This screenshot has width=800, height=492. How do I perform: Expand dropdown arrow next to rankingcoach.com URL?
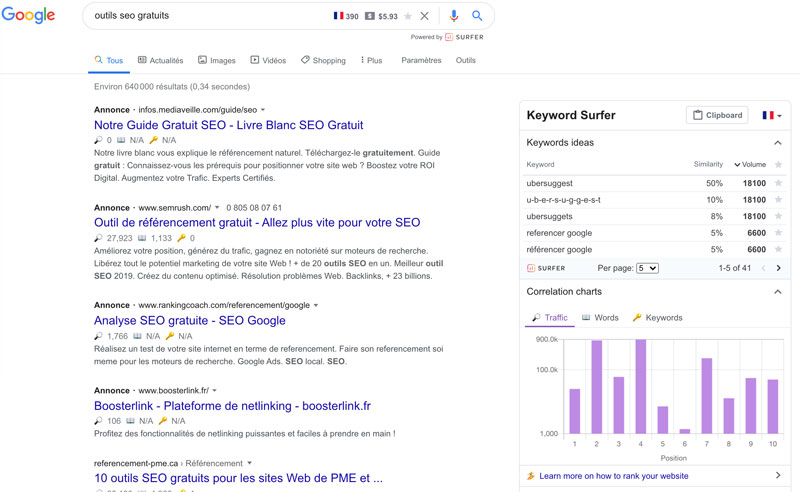pos(316,305)
